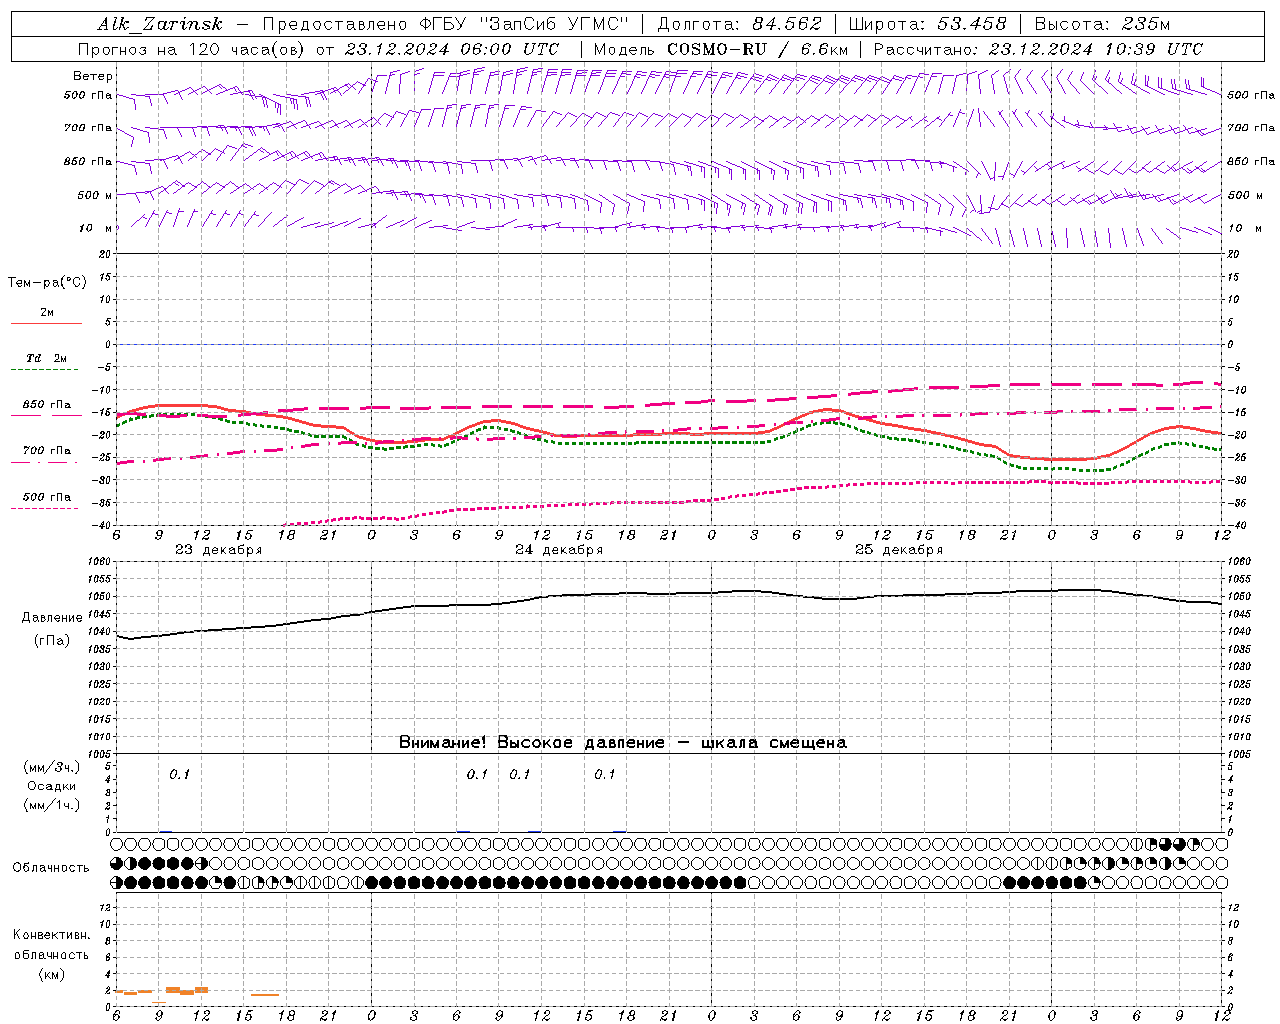Click the 'Высота: 235м' elevation value

pyautogui.click(x=1102, y=24)
